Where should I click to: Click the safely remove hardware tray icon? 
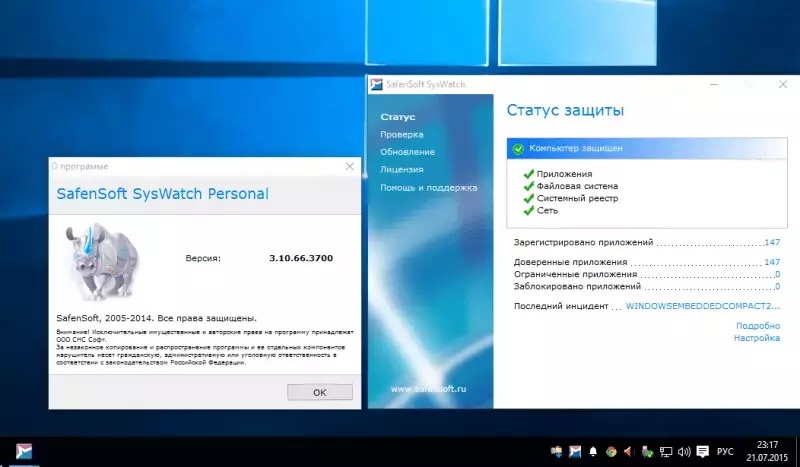tap(647, 452)
